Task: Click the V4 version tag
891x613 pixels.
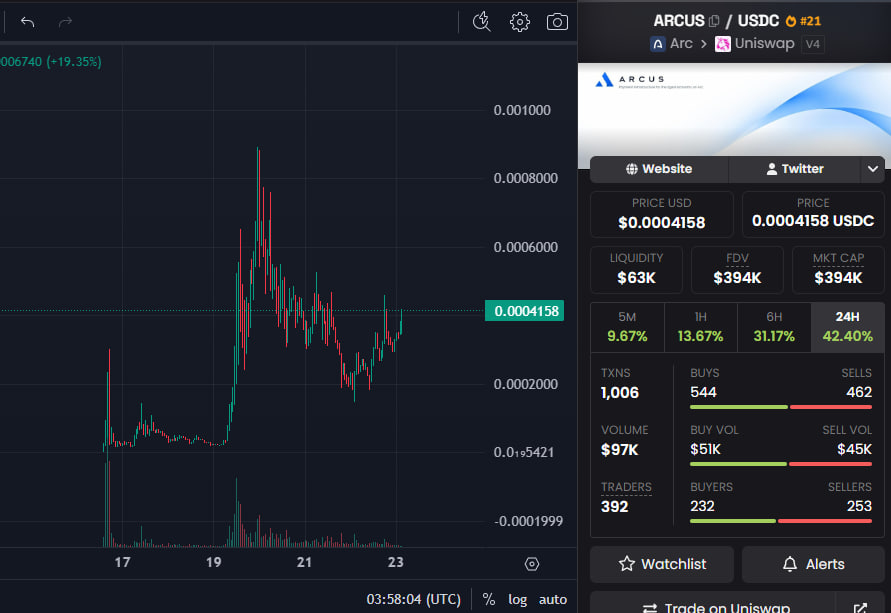Action: click(813, 44)
